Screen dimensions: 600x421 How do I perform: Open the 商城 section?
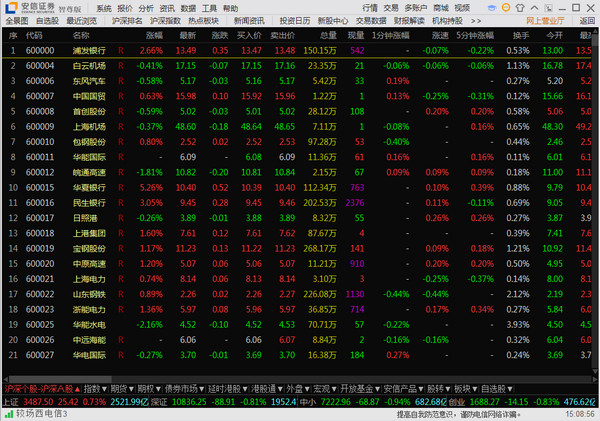click(441, 8)
